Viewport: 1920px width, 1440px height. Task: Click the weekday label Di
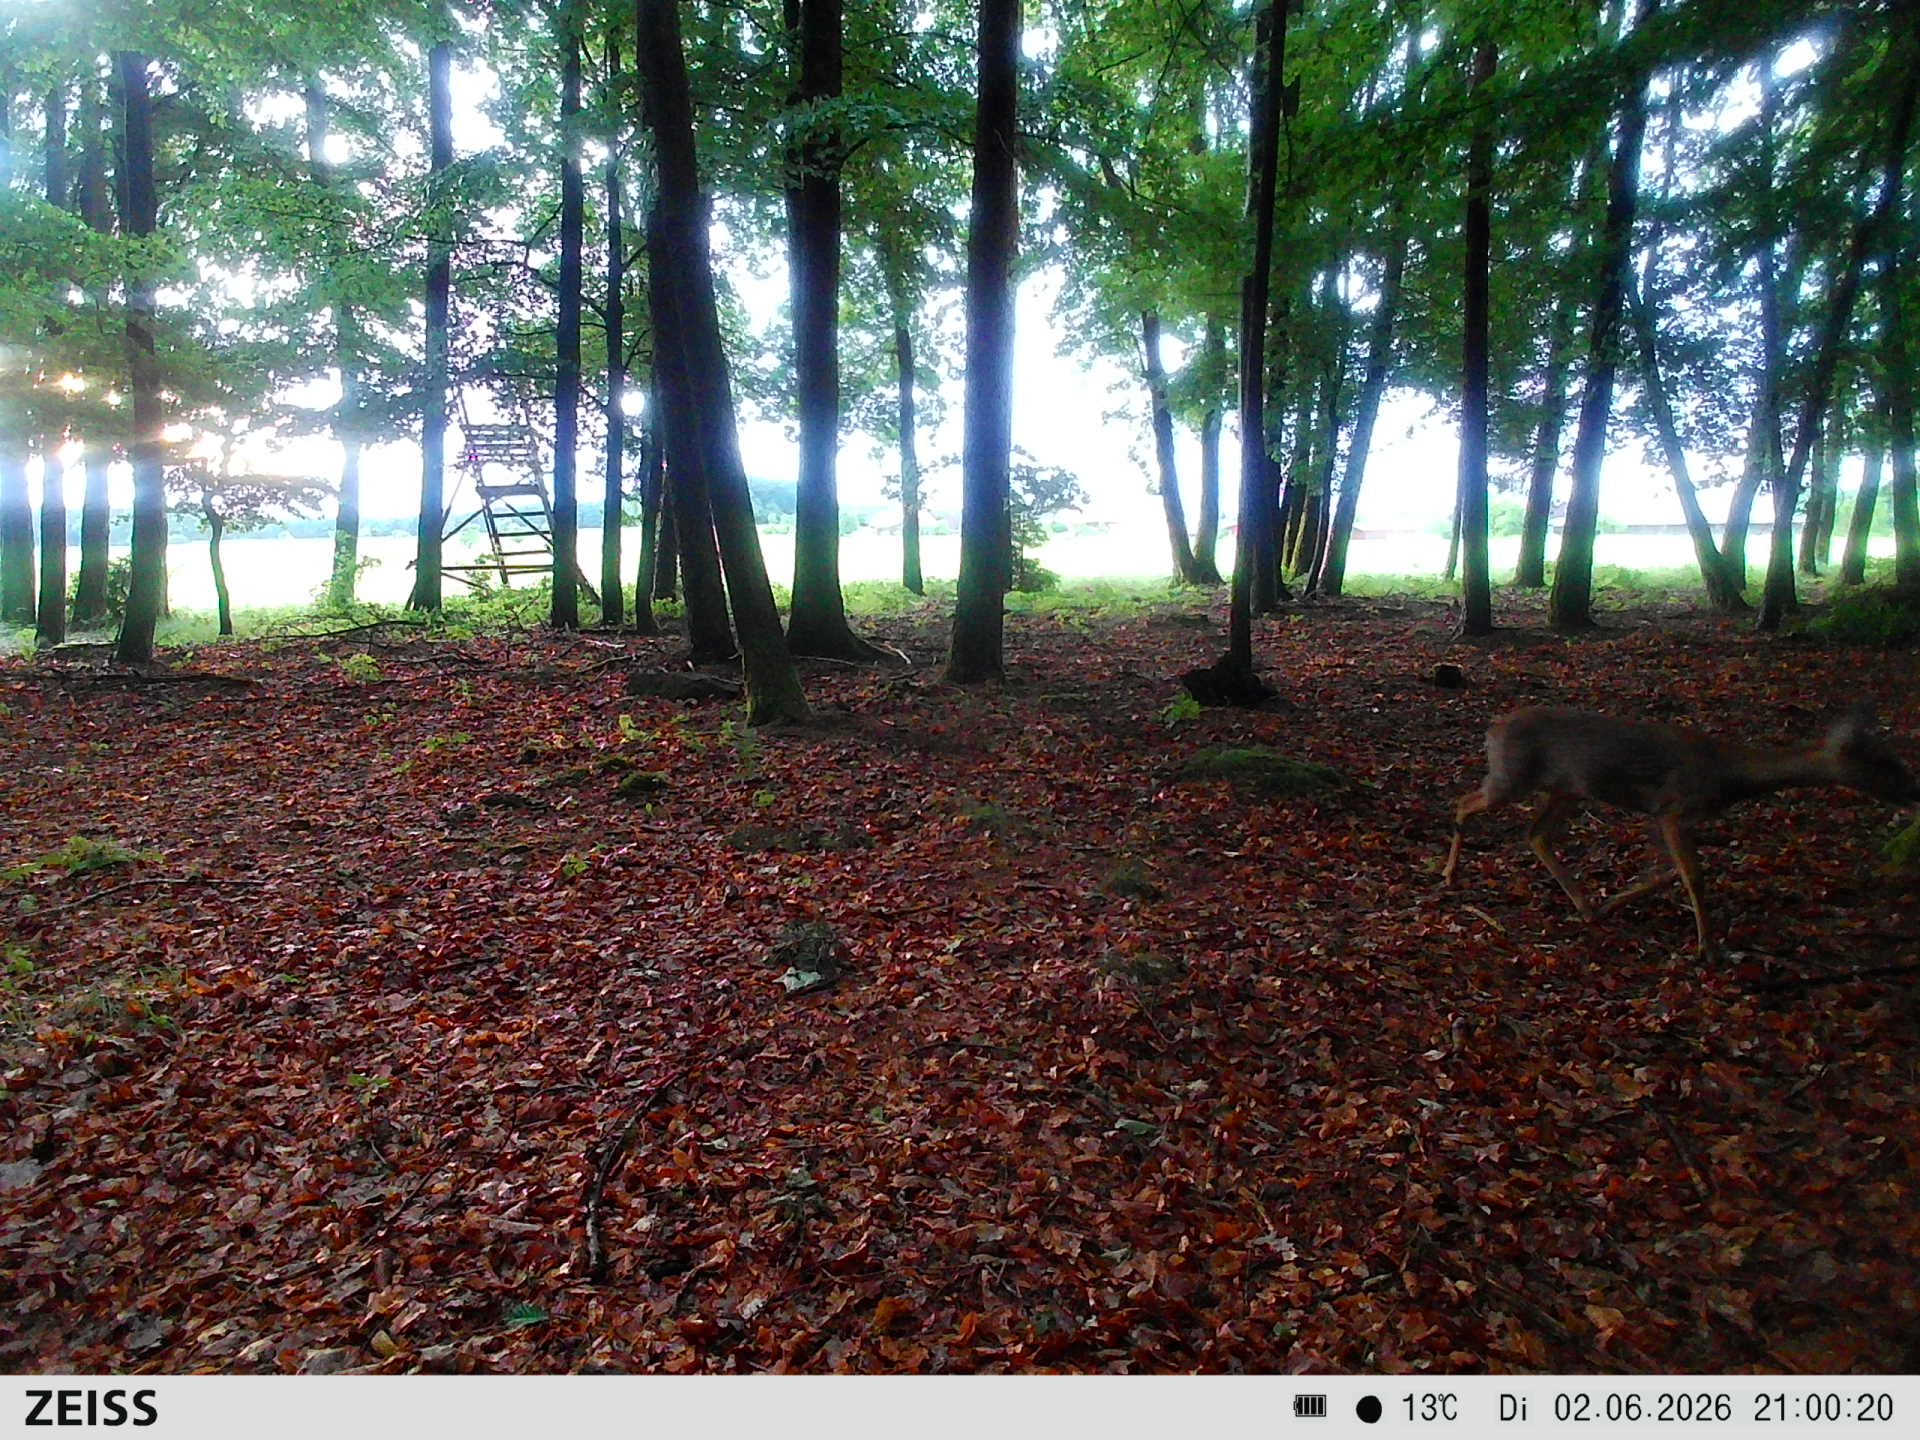(1512, 1408)
